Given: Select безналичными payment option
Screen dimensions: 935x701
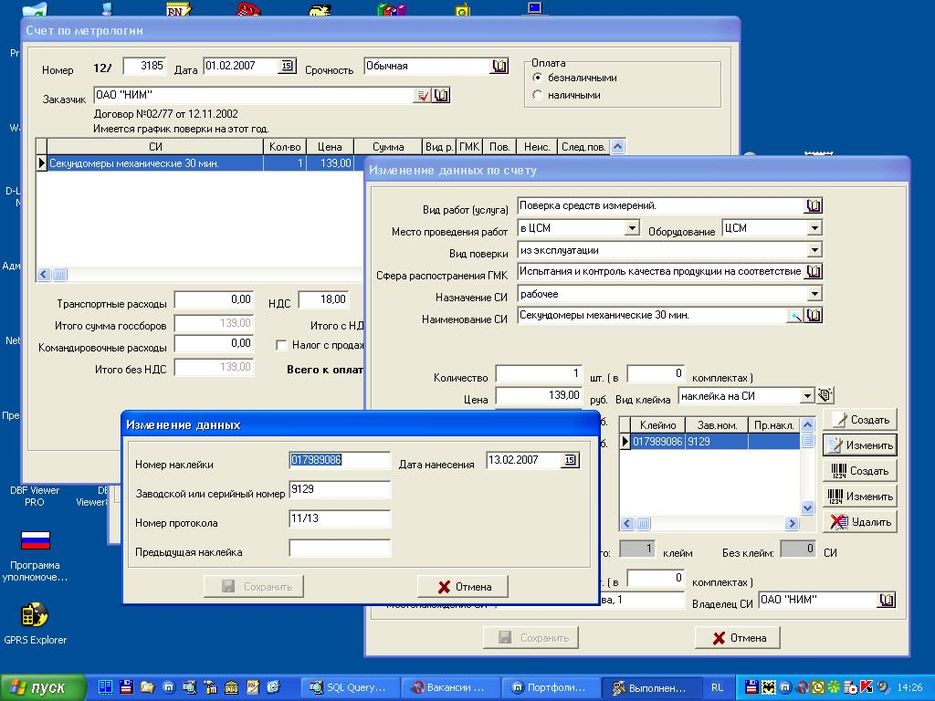Looking at the screenshot, I should [537, 78].
